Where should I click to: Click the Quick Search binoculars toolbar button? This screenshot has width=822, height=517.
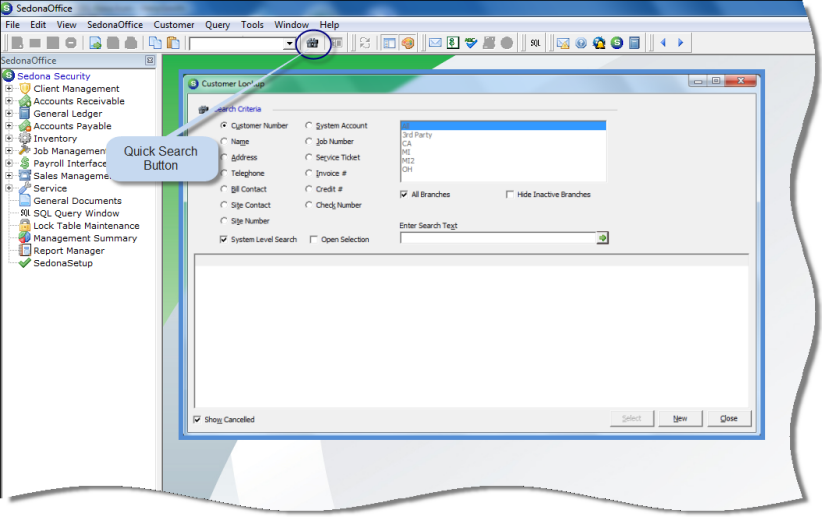point(312,43)
